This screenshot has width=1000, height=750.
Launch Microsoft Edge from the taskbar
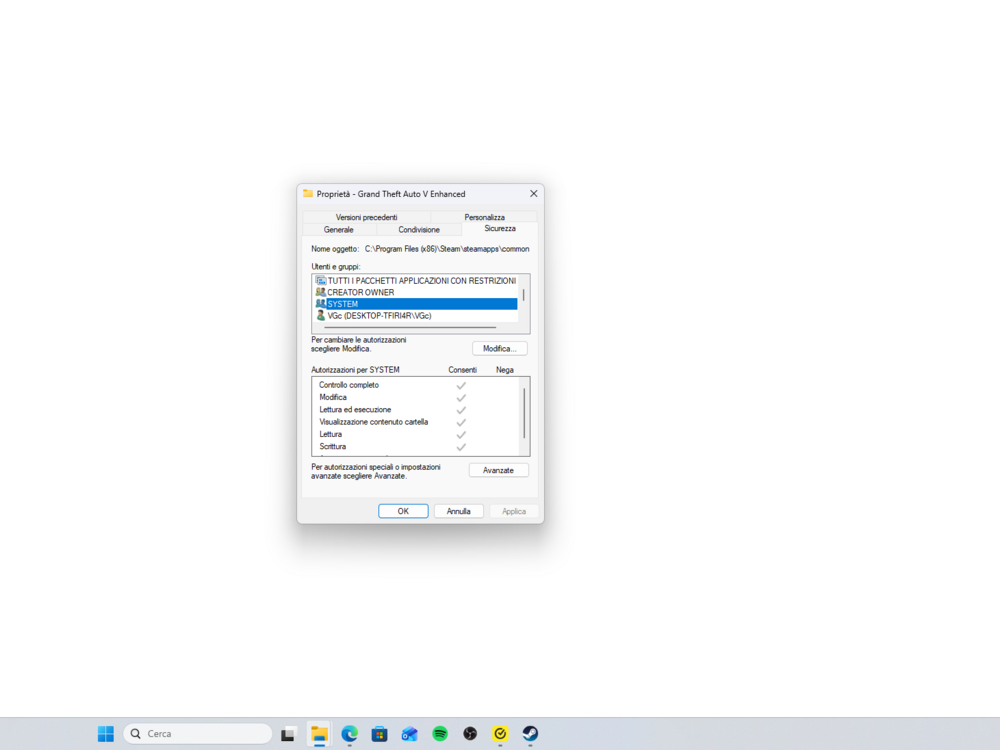pyautogui.click(x=349, y=734)
